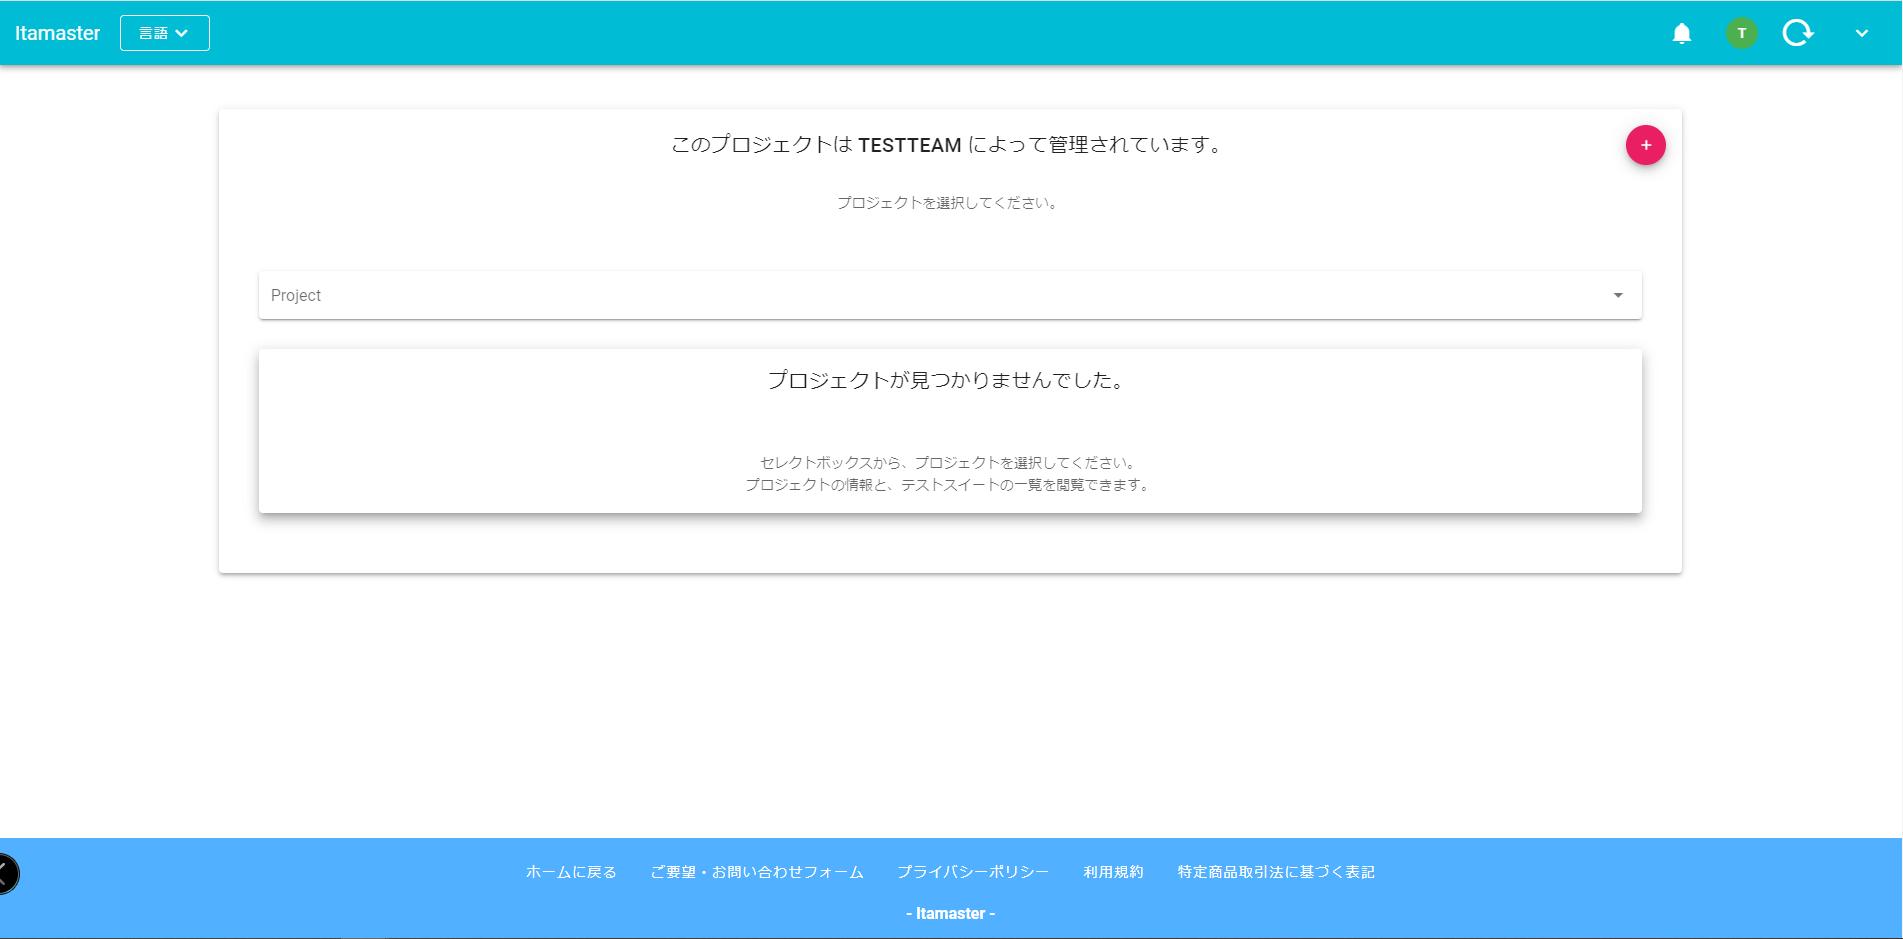Click the black circular button at left edge
Screen dimensions: 1903x939
coord(6,874)
